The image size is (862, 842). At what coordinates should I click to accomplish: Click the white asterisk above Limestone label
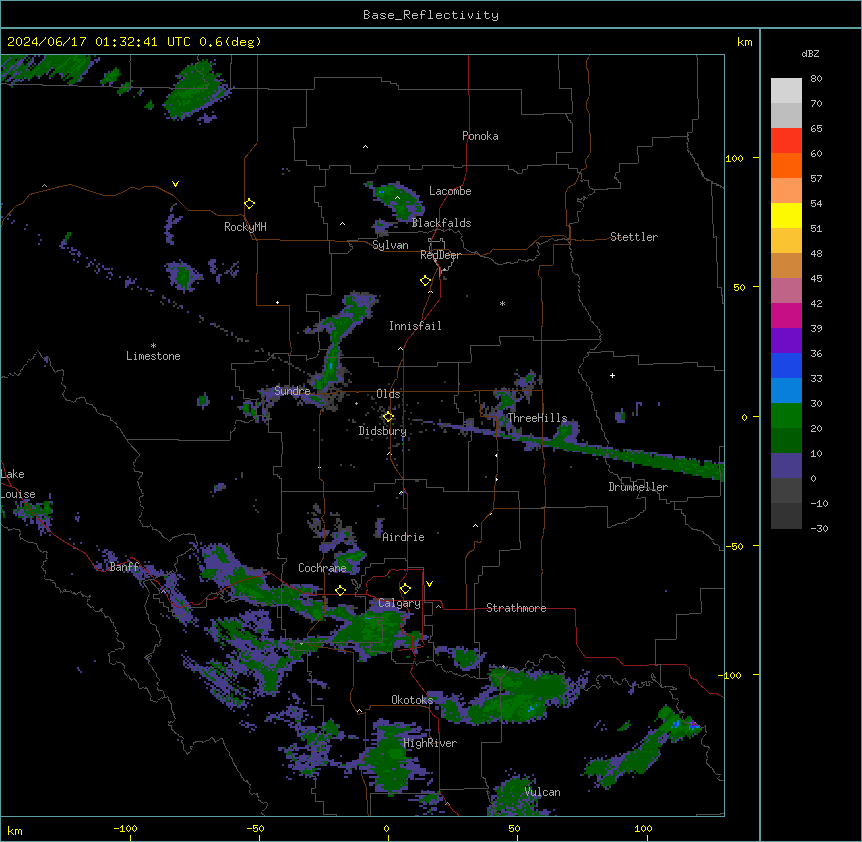coord(153,346)
